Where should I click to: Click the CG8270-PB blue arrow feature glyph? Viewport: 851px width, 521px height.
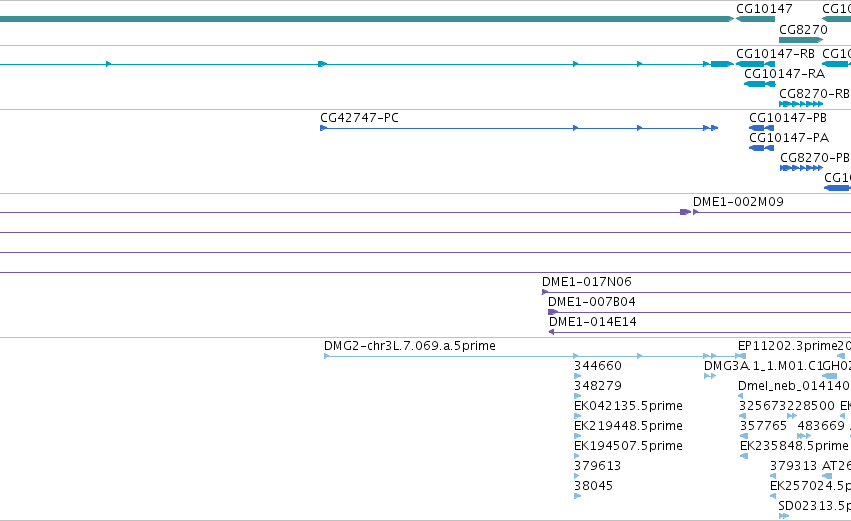802,168
